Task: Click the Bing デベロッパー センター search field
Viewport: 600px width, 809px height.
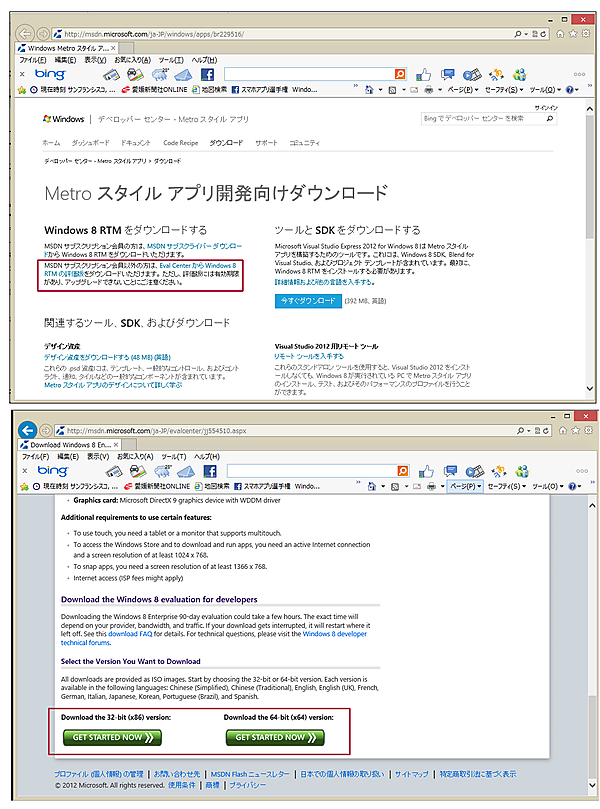Action: tap(490, 118)
